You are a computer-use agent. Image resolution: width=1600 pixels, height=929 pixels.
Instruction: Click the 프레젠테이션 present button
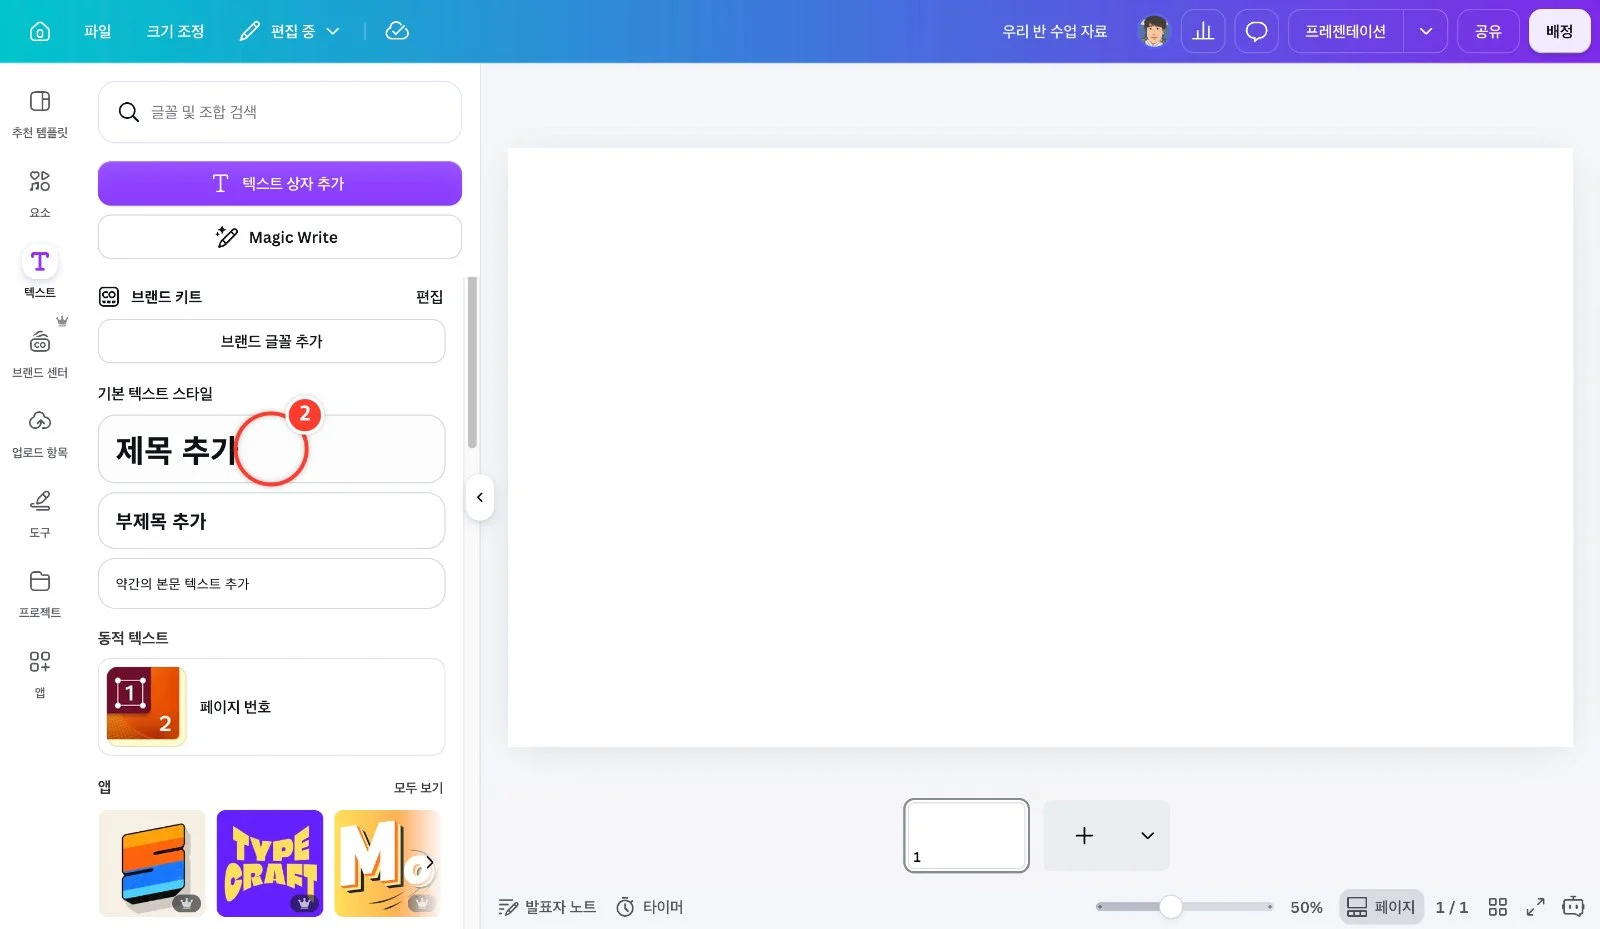(x=1345, y=31)
